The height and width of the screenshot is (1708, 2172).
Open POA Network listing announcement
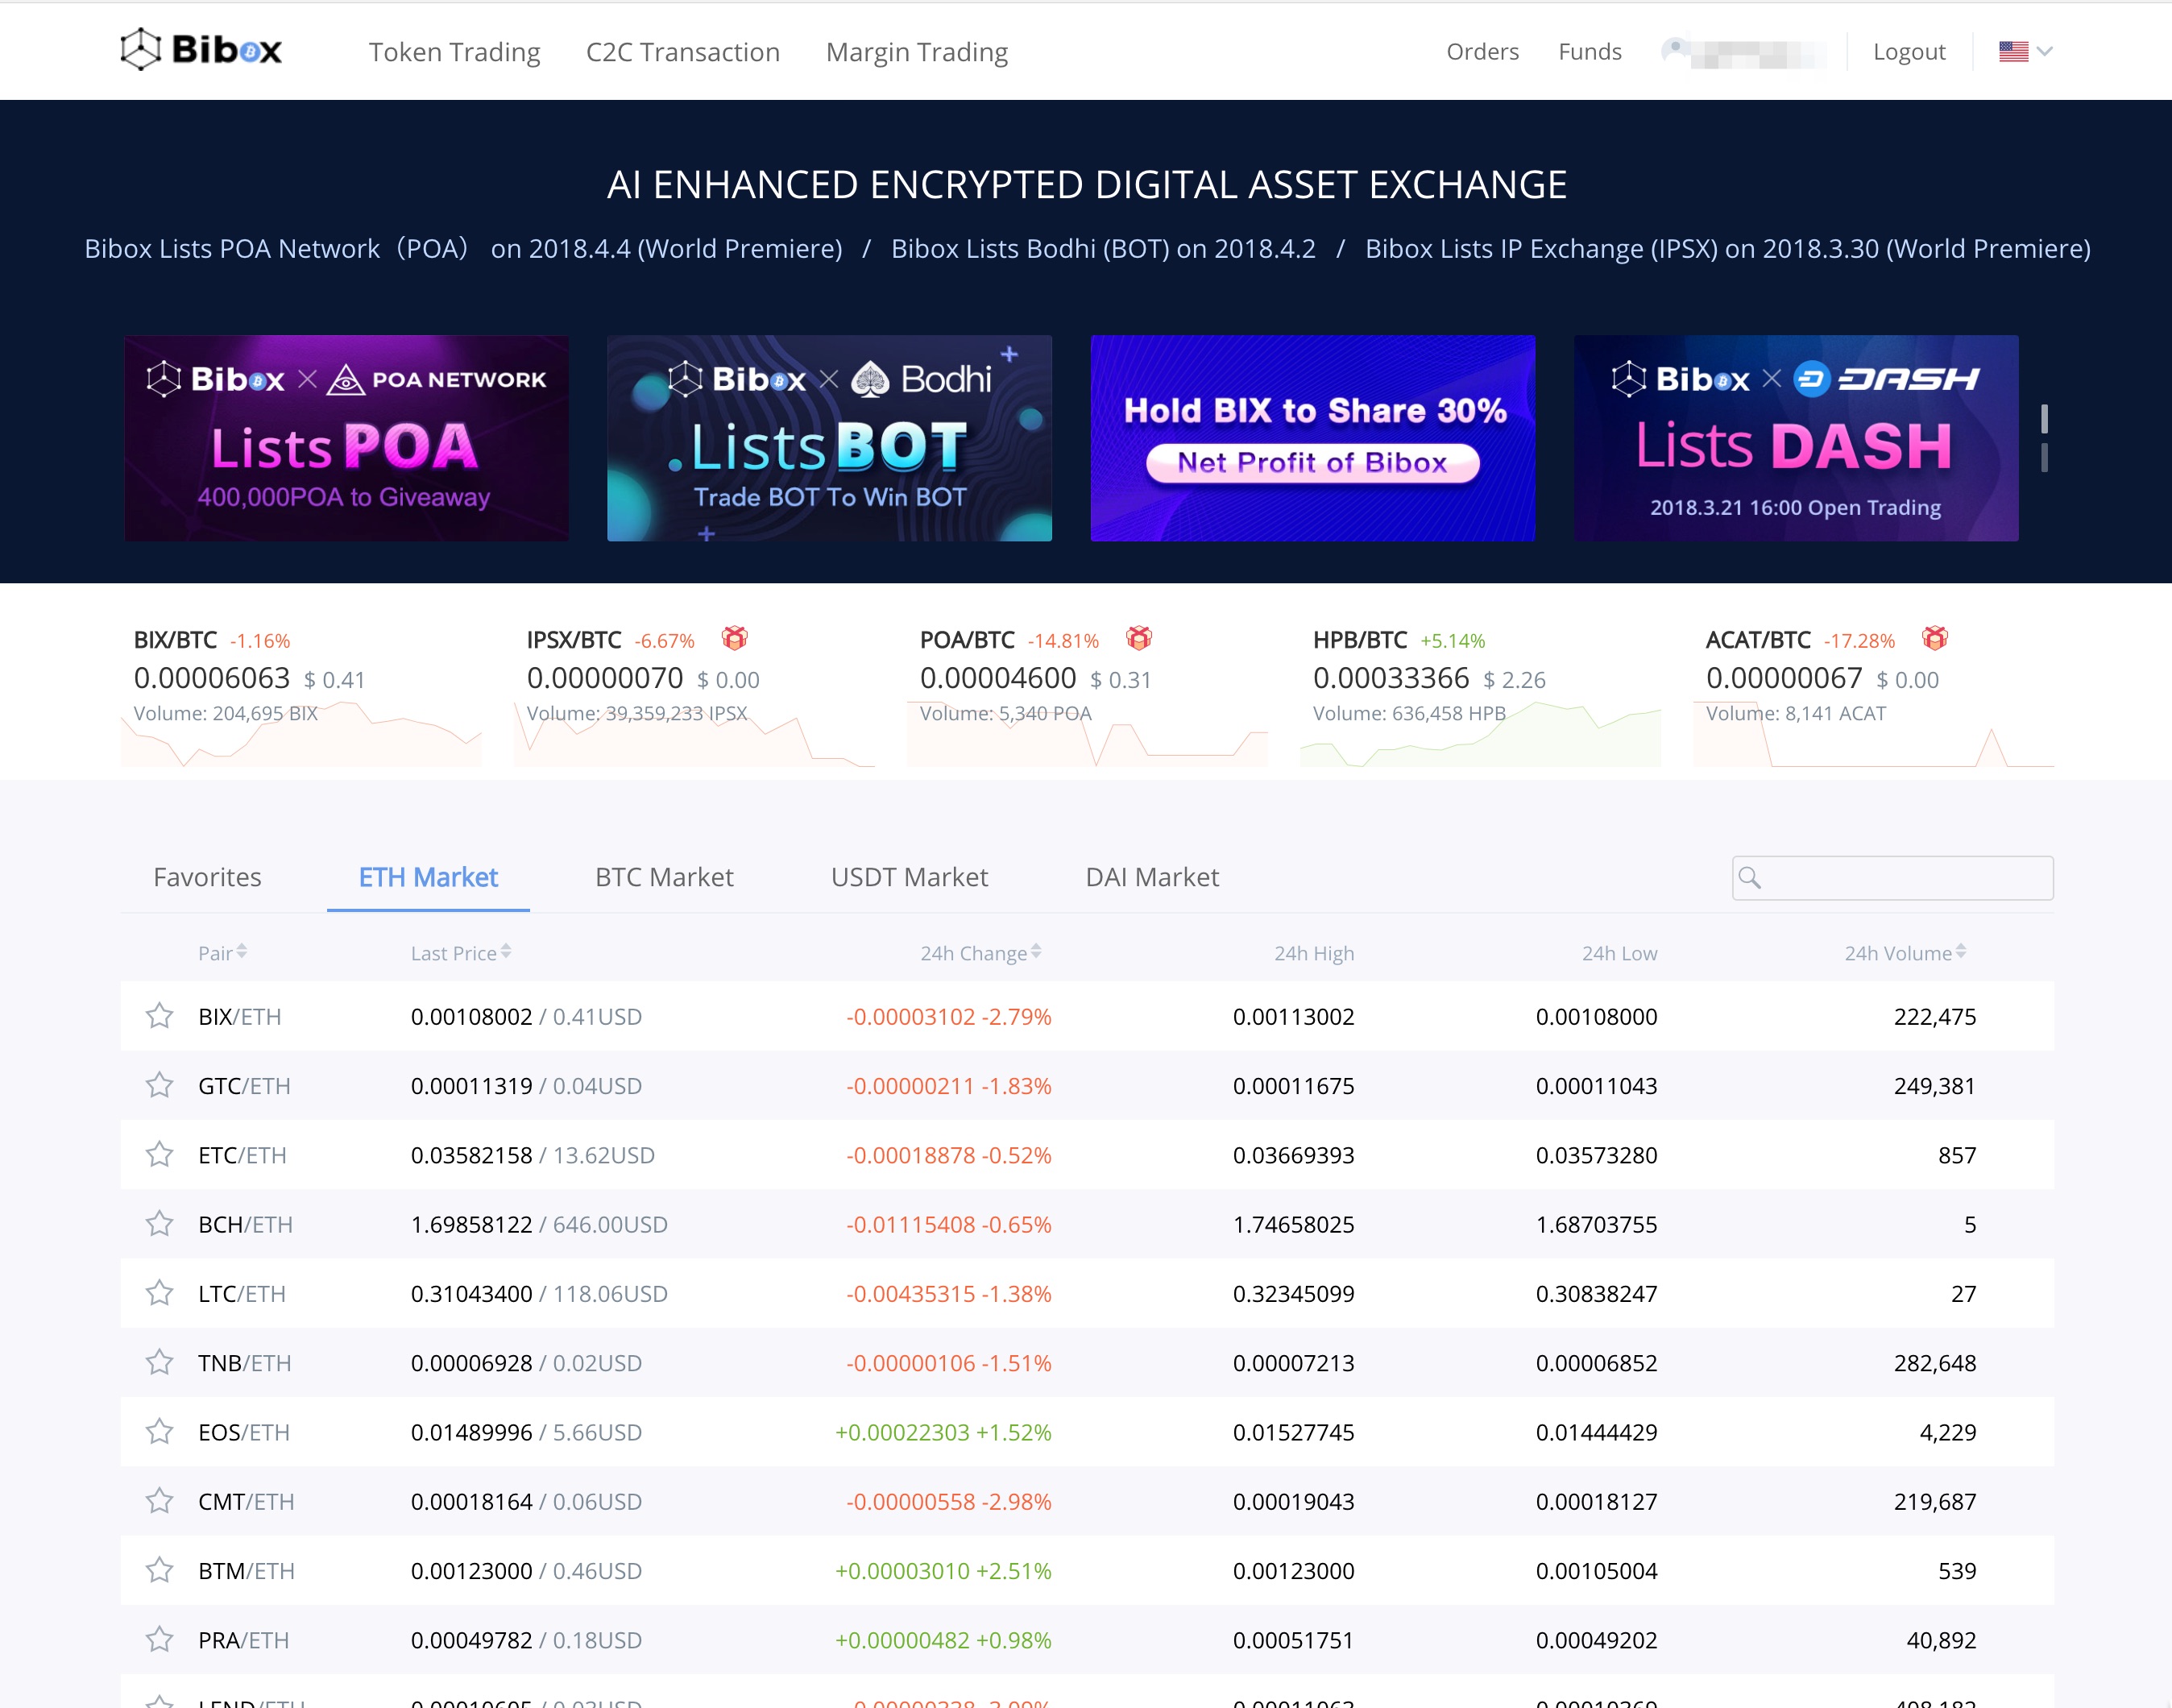point(463,248)
